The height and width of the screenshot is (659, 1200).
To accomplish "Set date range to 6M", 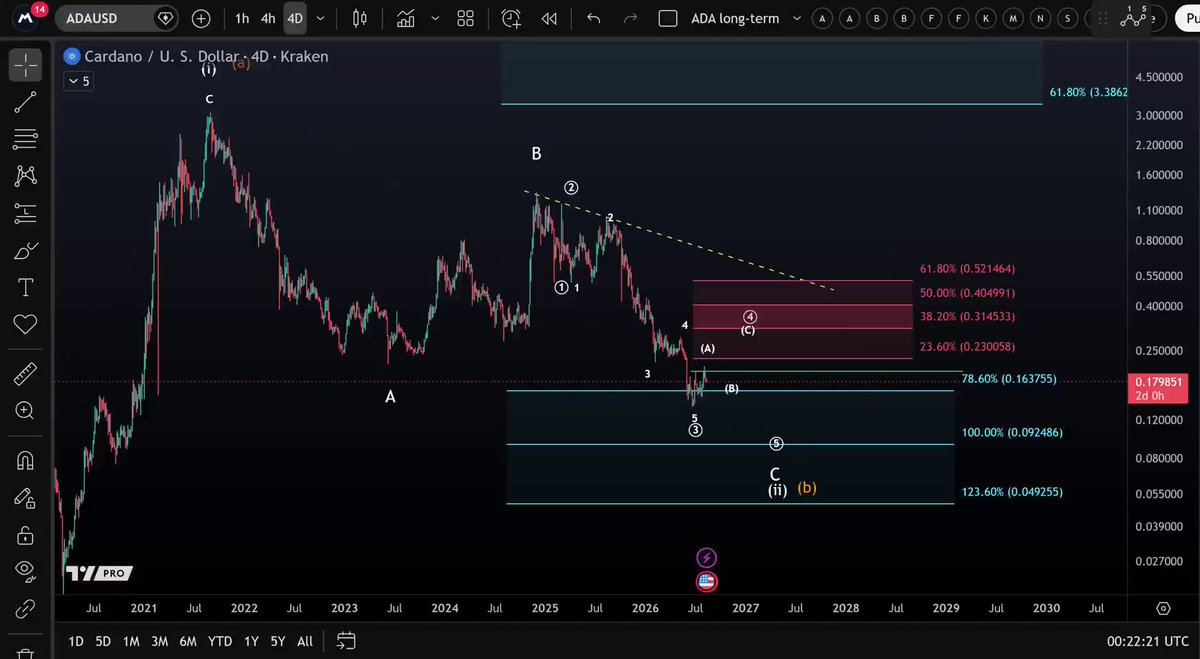I will click(187, 641).
